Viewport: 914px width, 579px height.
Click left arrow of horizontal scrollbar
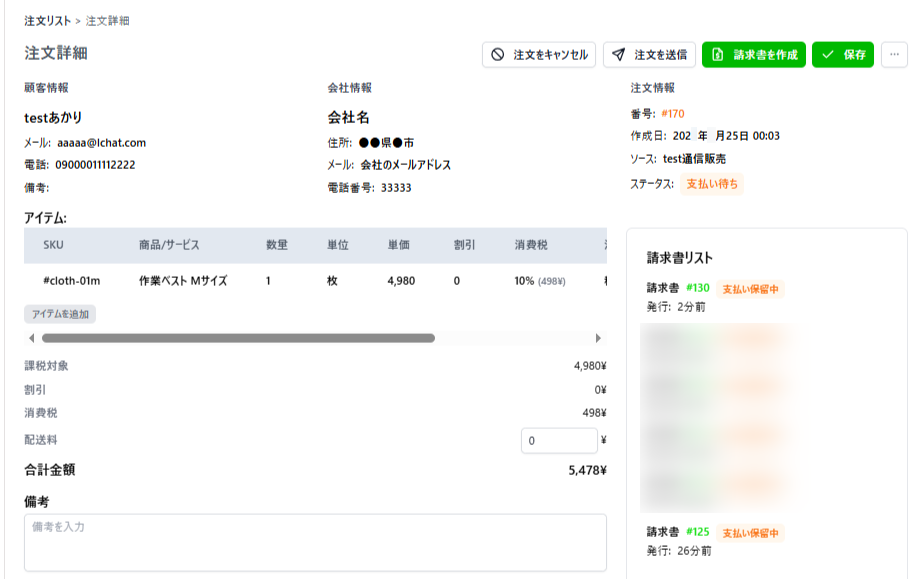(x=32, y=338)
